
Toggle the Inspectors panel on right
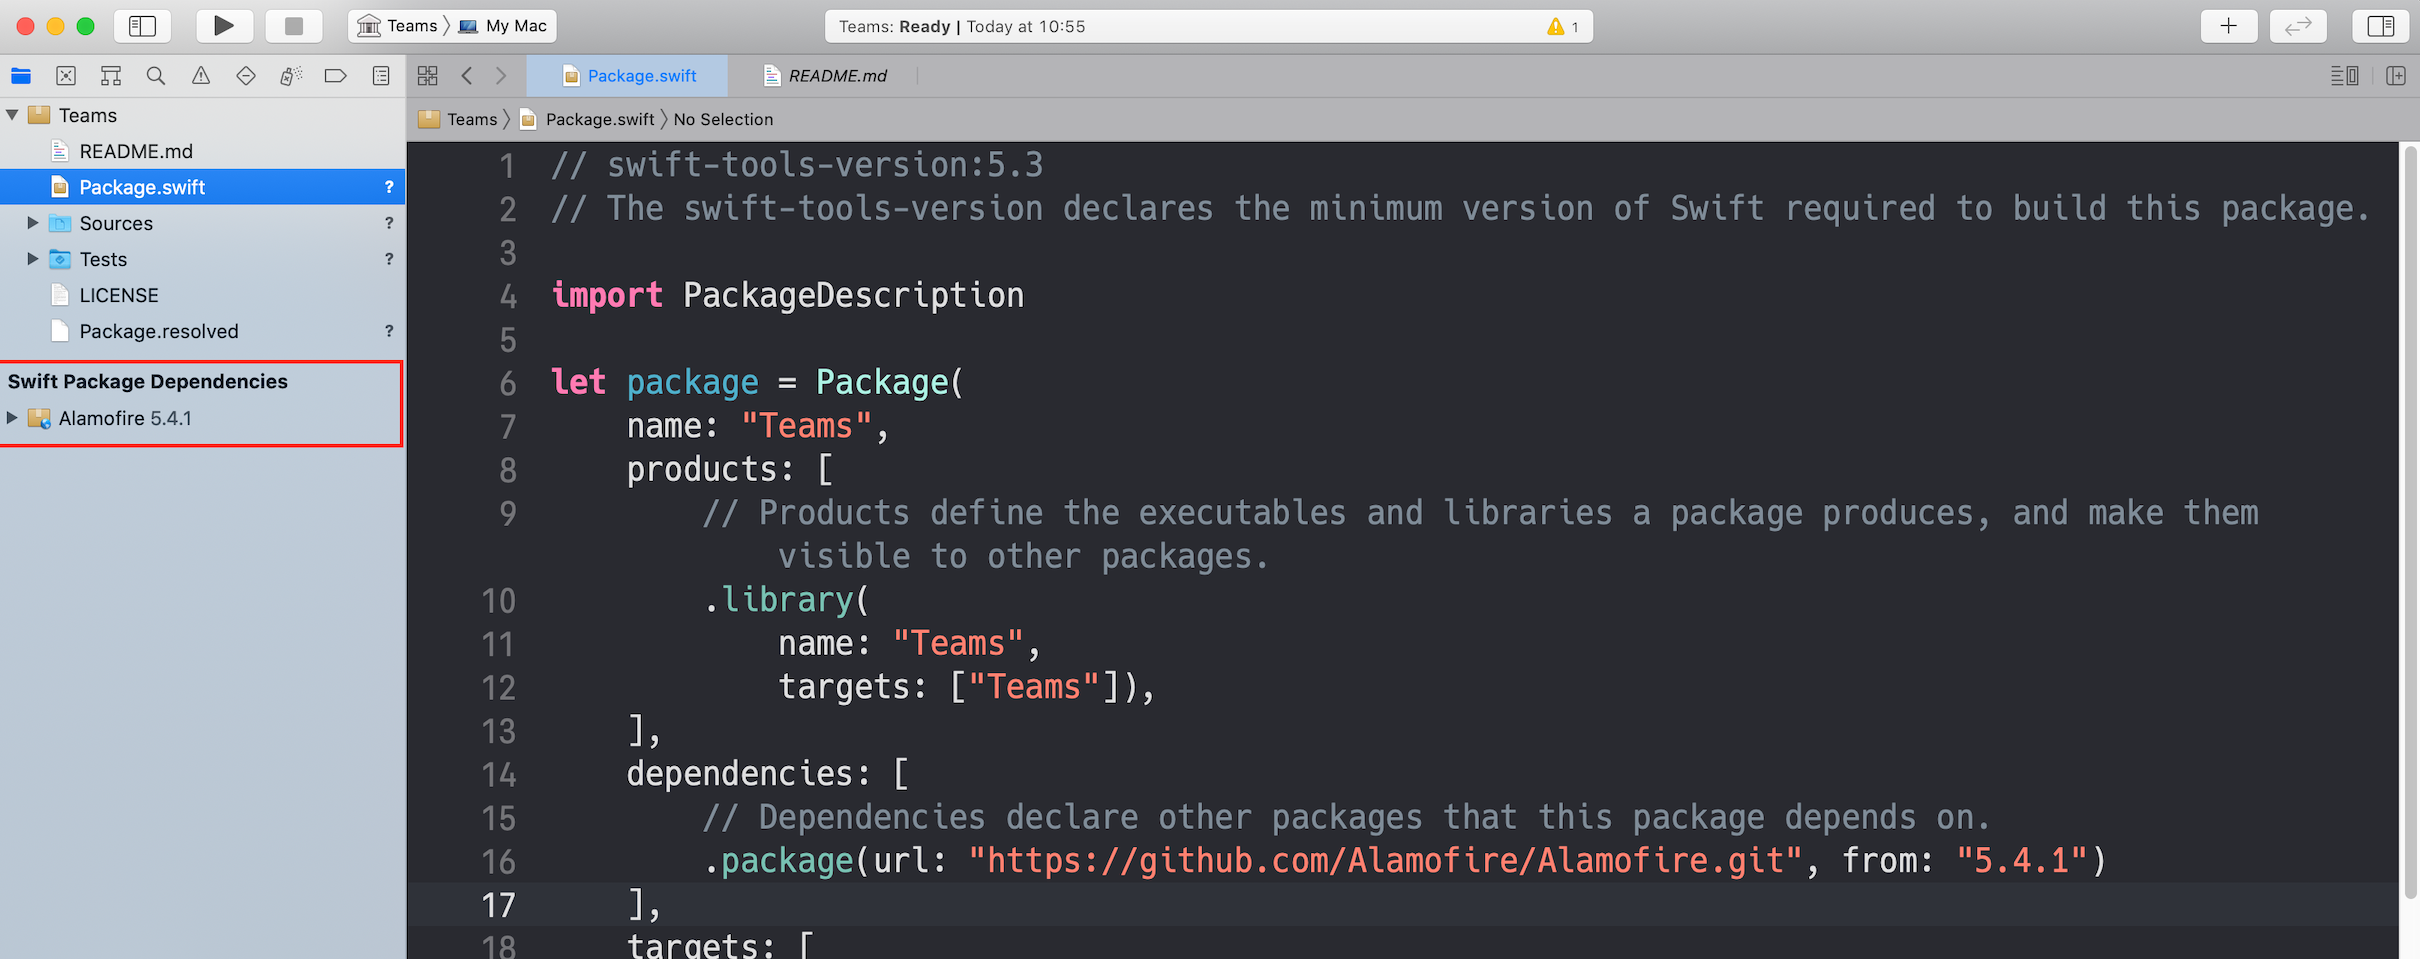[x=2380, y=26]
